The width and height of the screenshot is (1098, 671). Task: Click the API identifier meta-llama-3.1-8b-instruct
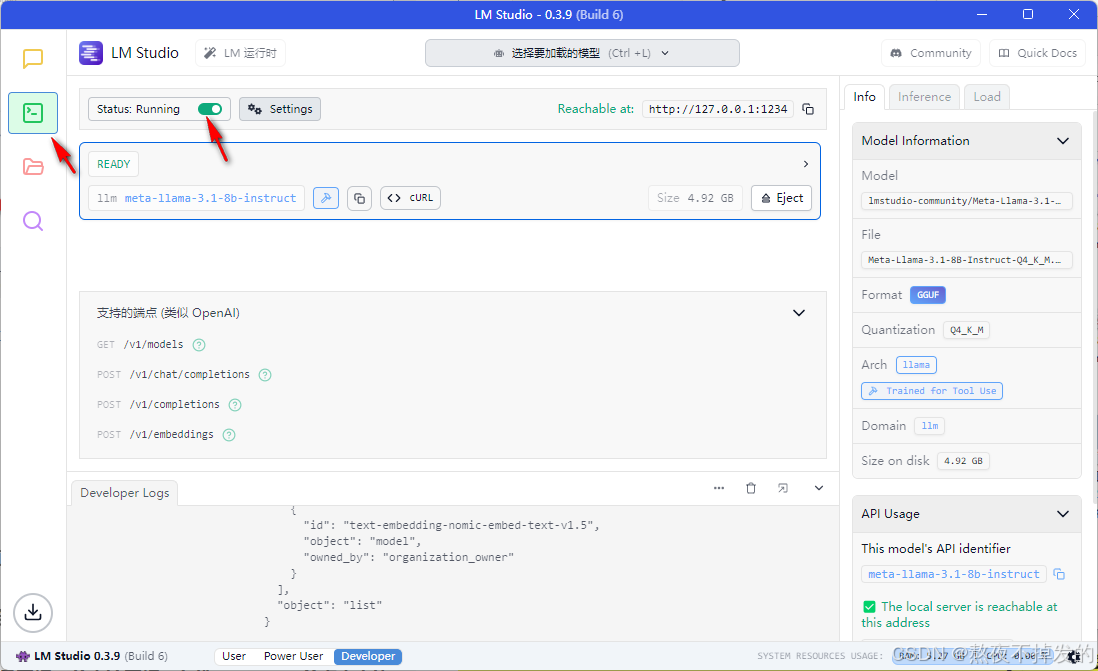tap(954, 574)
